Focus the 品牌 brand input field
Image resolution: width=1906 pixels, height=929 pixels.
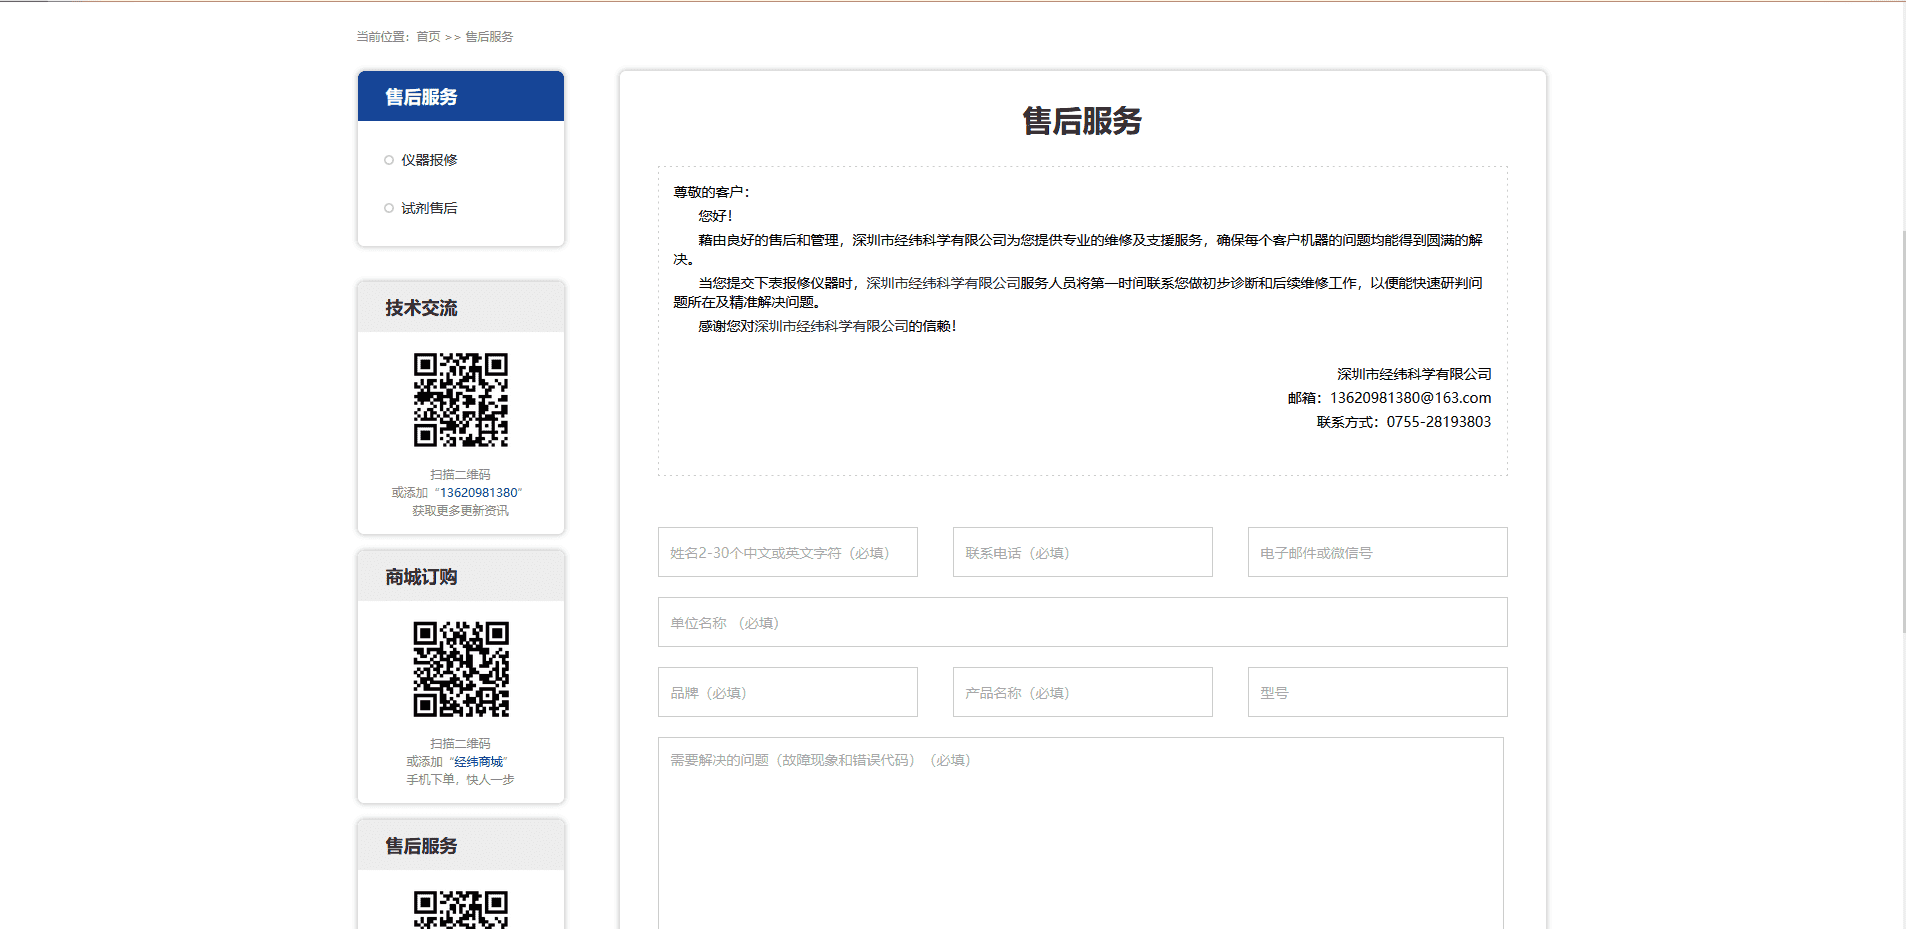tap(787, 692)
